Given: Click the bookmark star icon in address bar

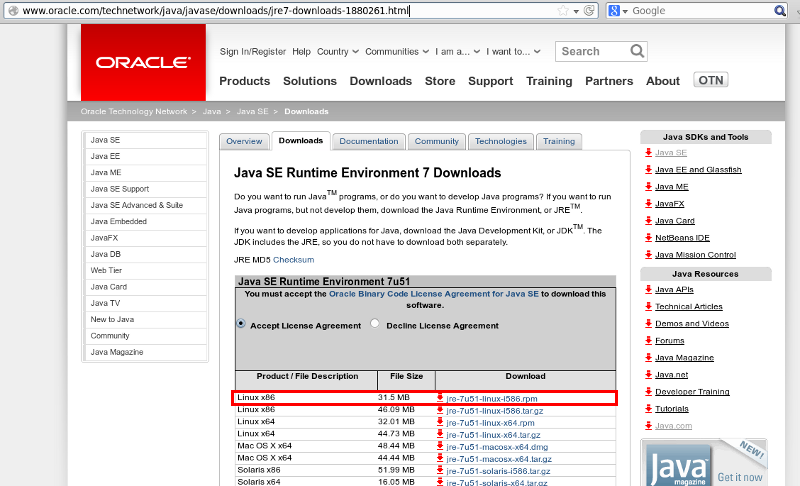Looking at the screenshot, I should (563, 10).
